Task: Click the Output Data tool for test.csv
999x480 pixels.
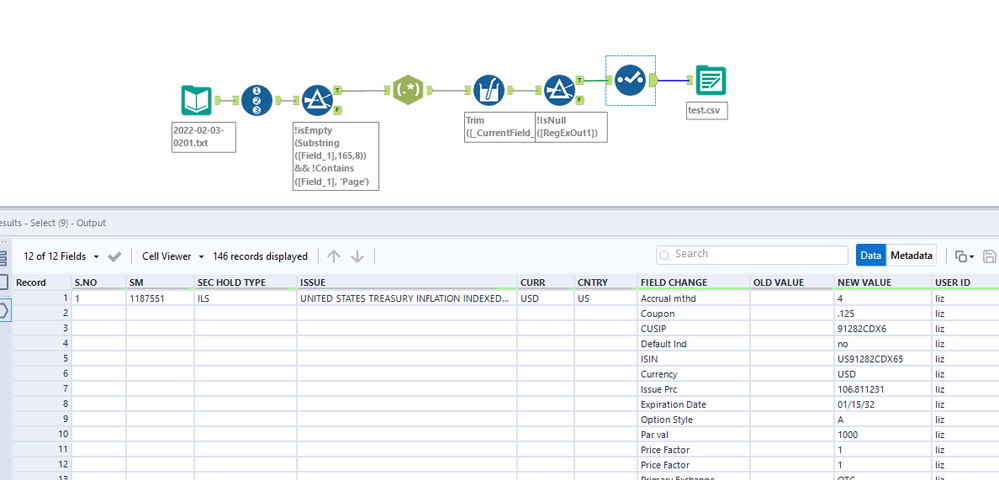Action: point(710,80)
